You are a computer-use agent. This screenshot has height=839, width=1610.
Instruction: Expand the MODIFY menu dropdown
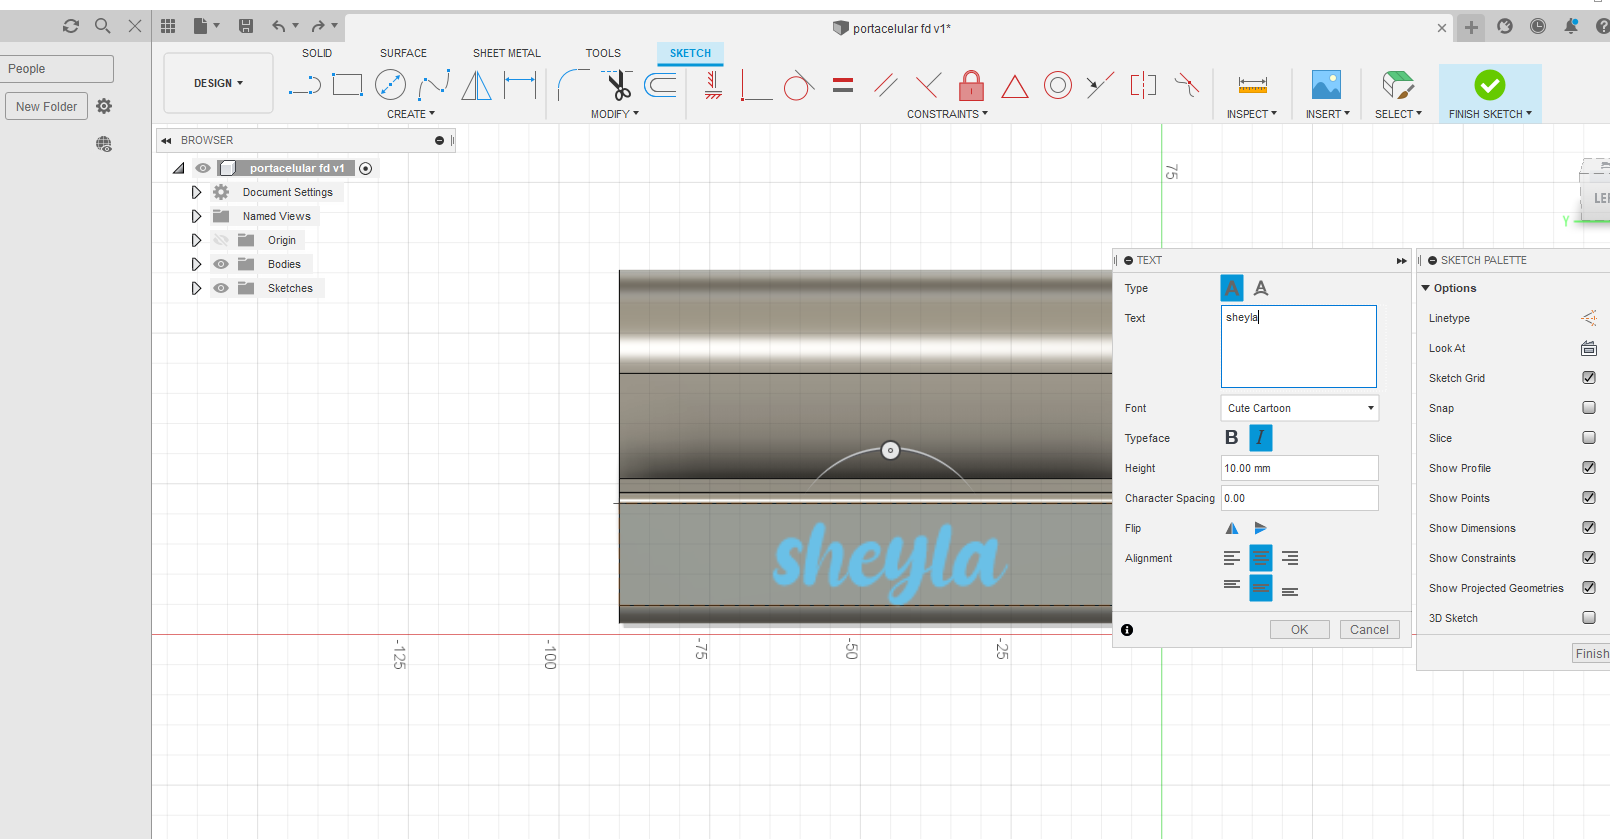tap(615, 114)
